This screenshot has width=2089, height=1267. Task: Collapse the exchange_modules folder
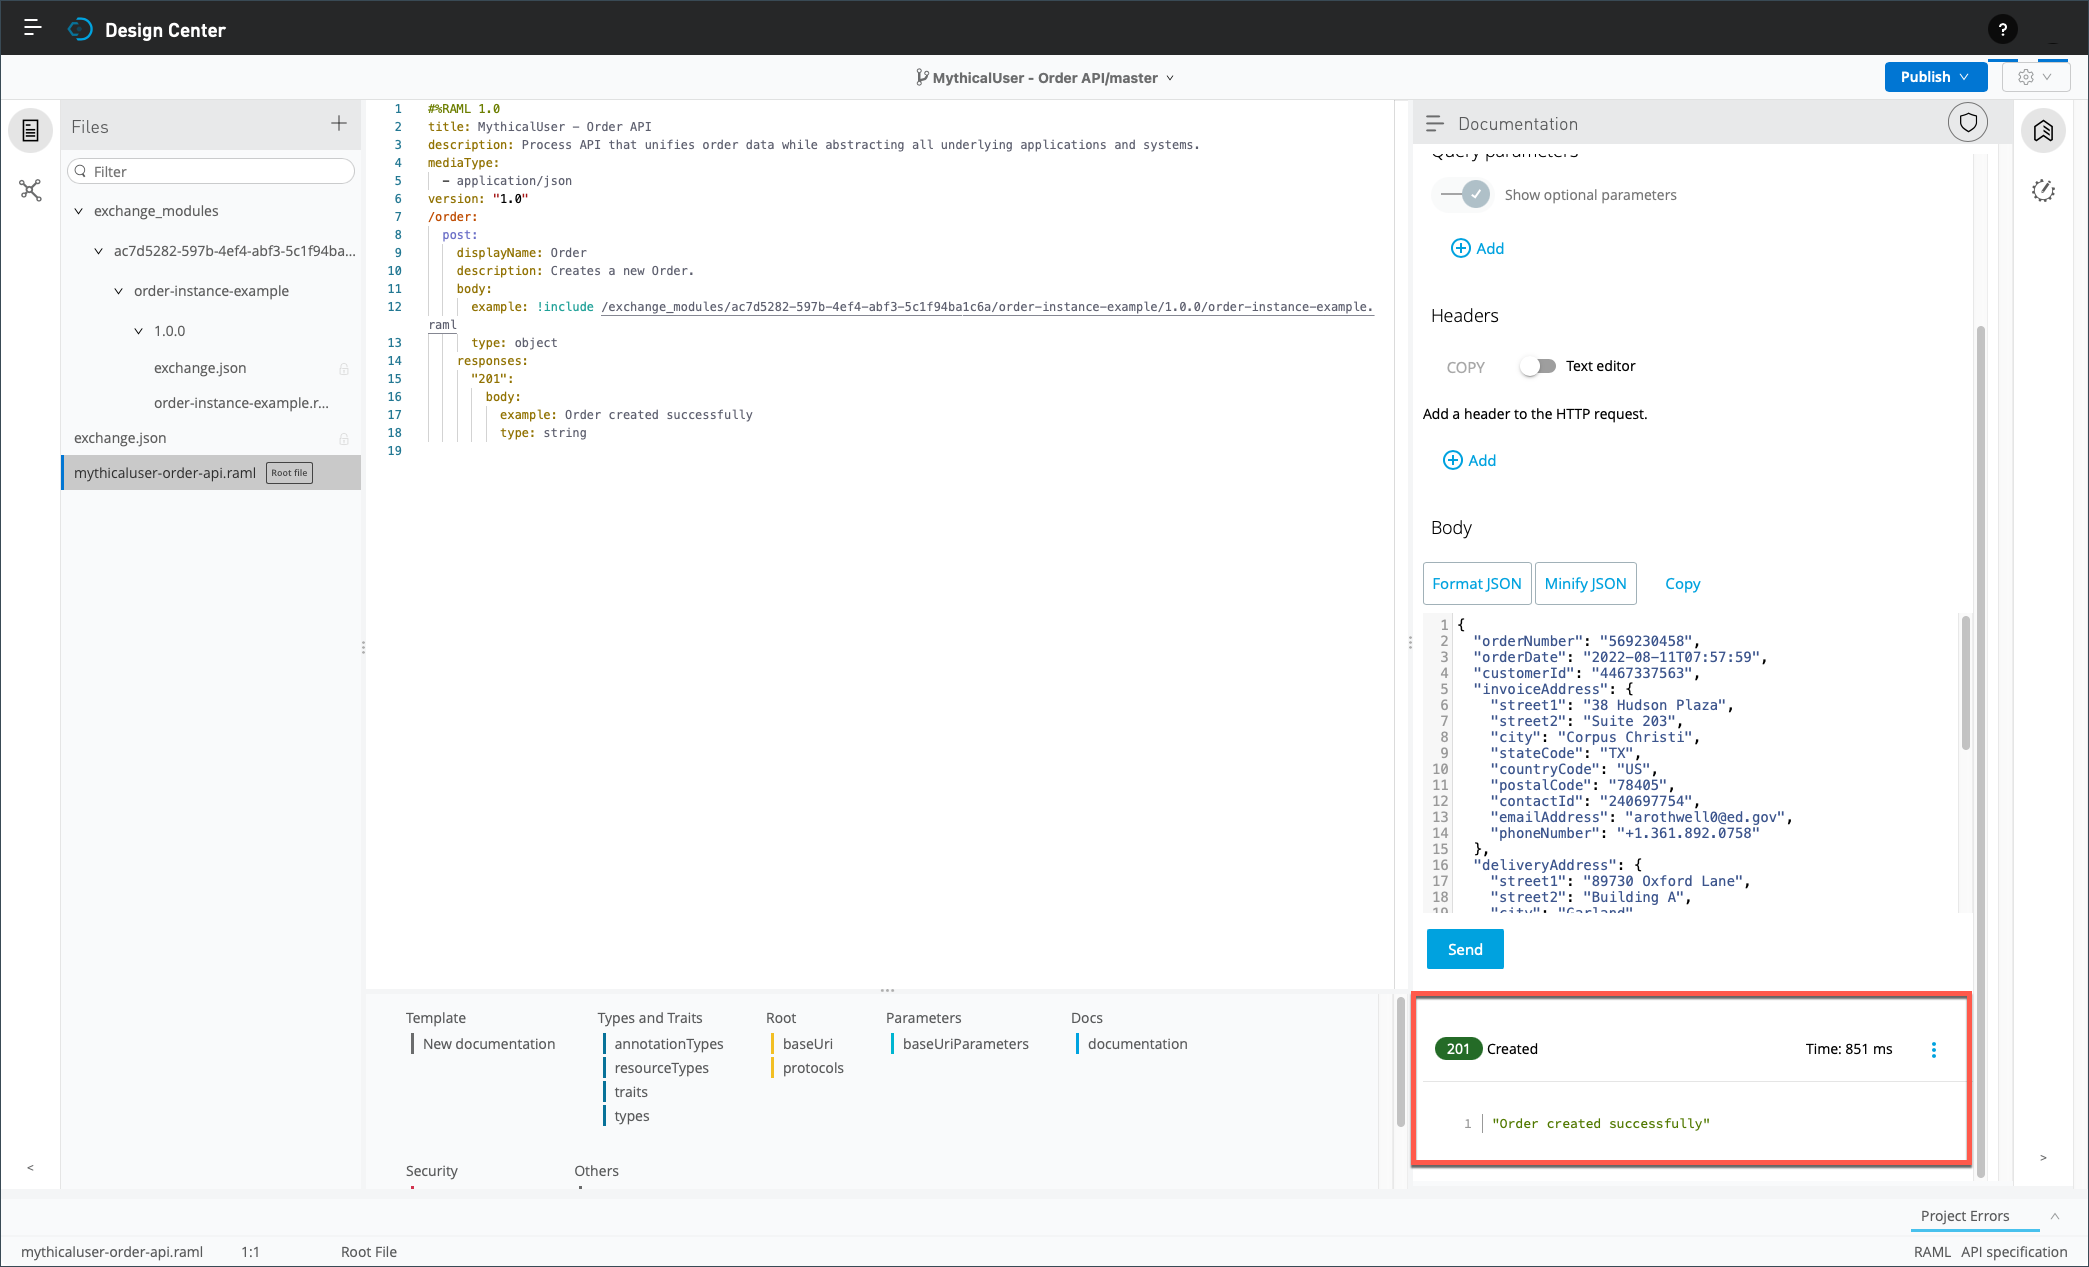[78, 211]
